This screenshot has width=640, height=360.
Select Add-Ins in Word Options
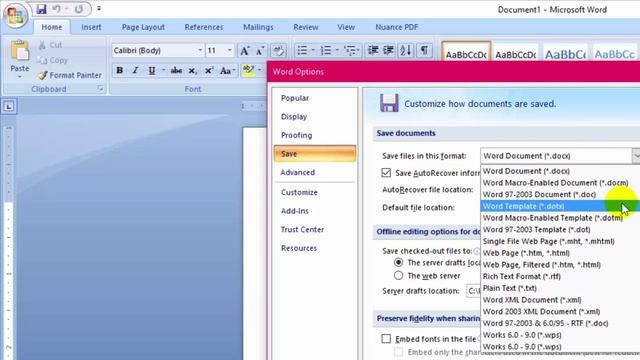coord(295,211)
